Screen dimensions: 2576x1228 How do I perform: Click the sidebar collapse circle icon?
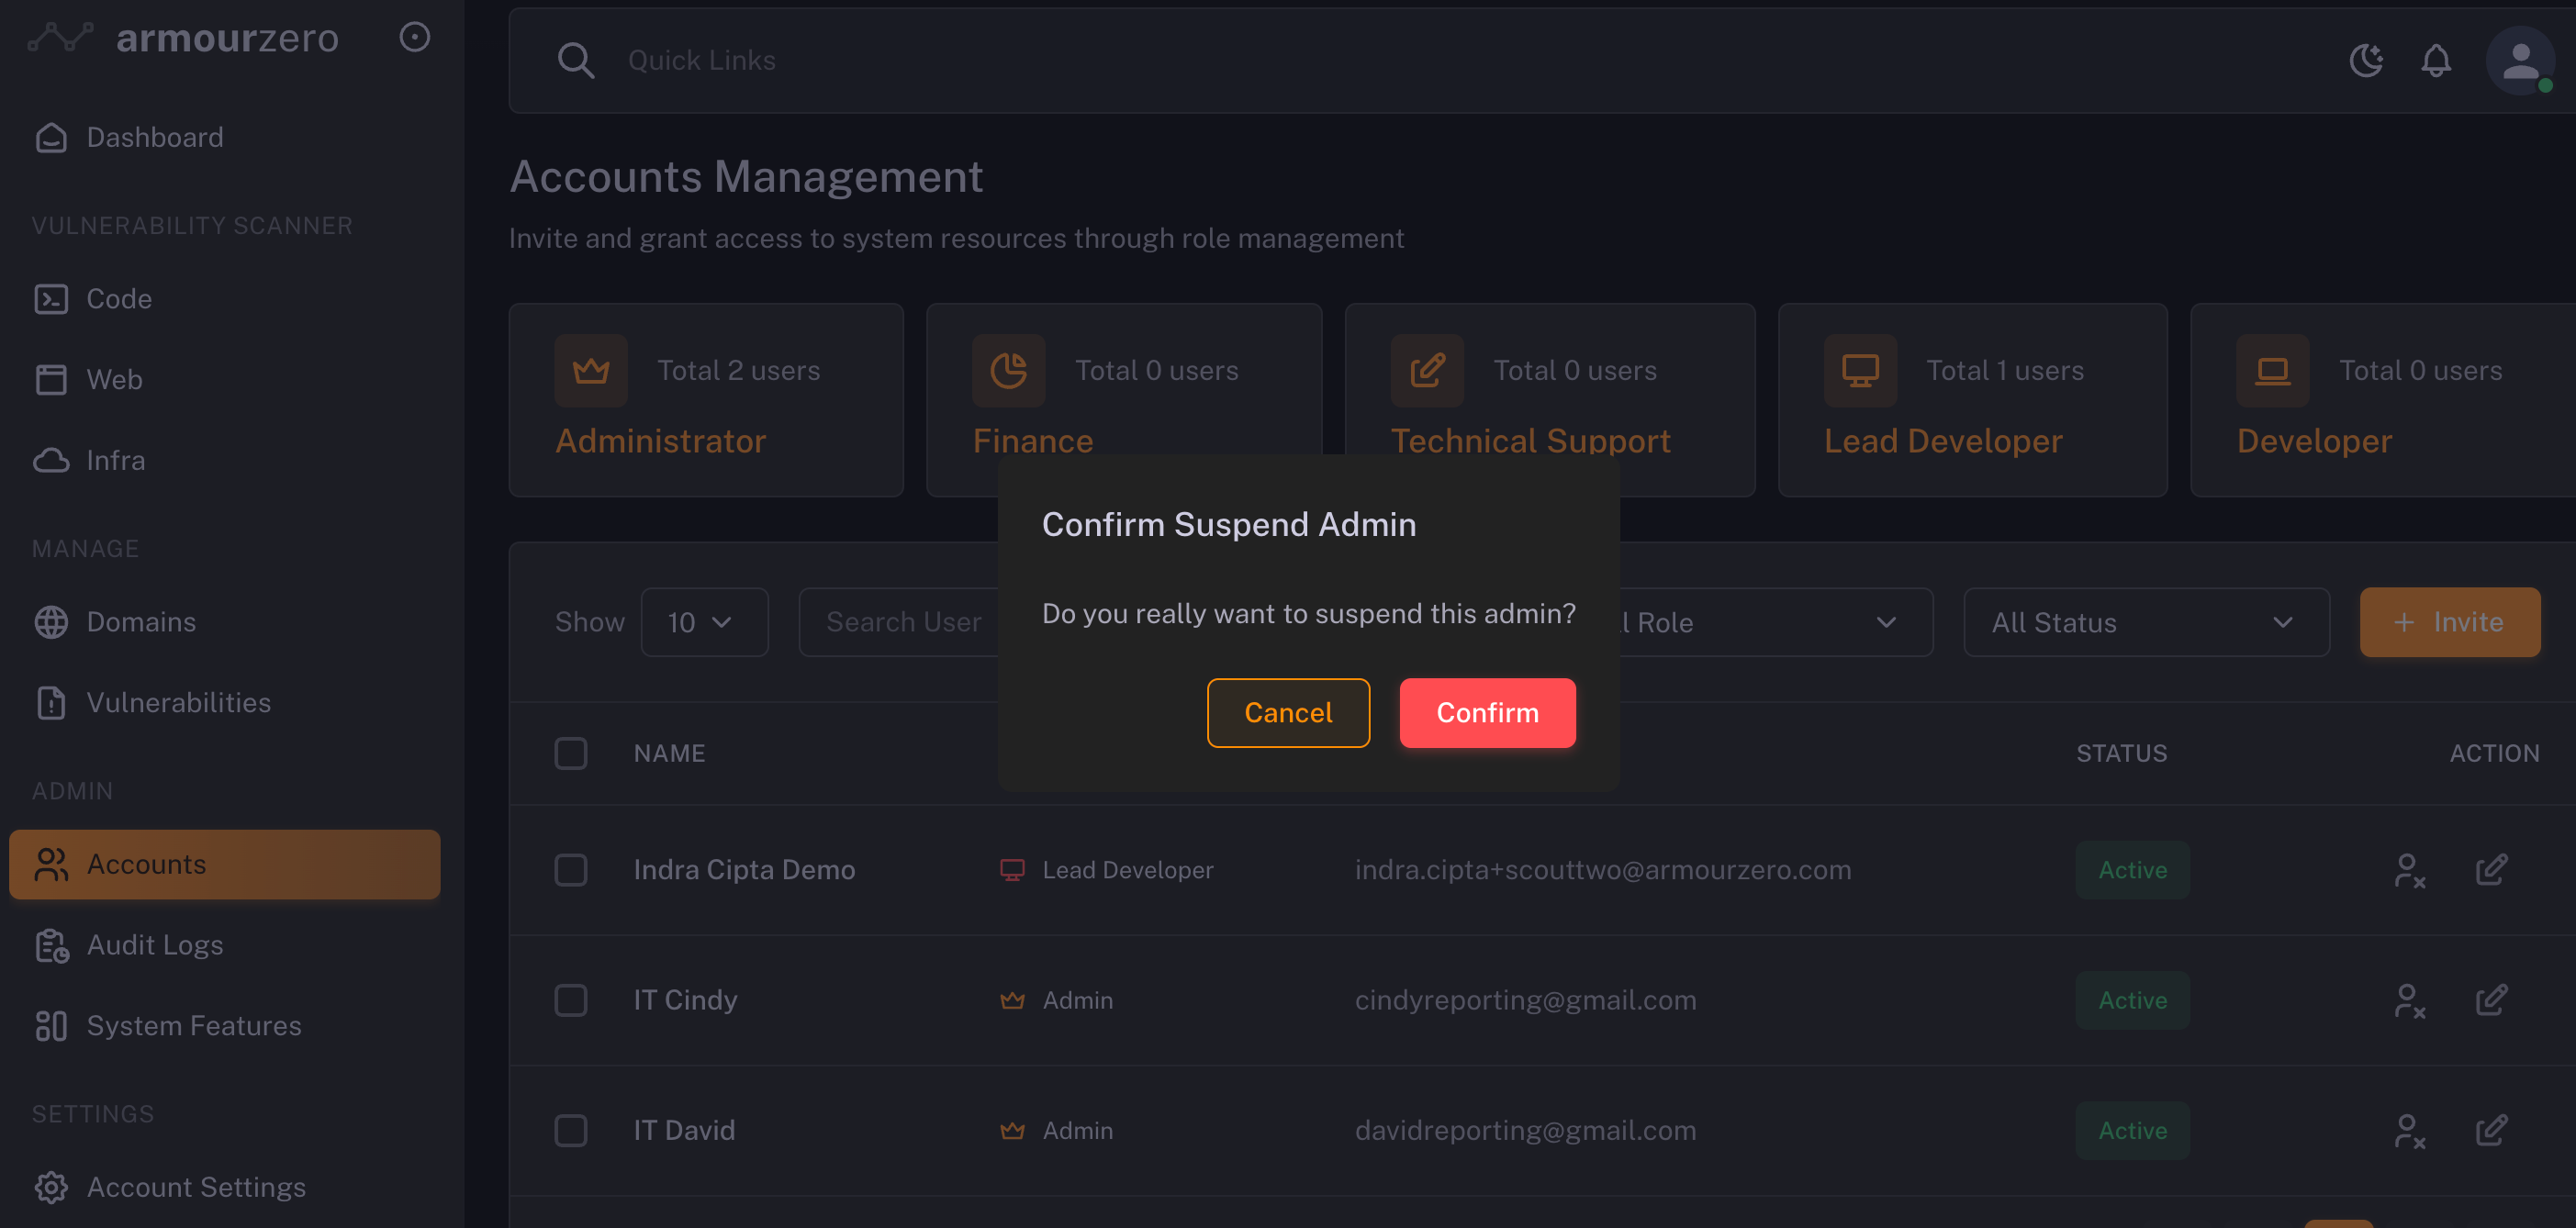click(x=414, y=37)
